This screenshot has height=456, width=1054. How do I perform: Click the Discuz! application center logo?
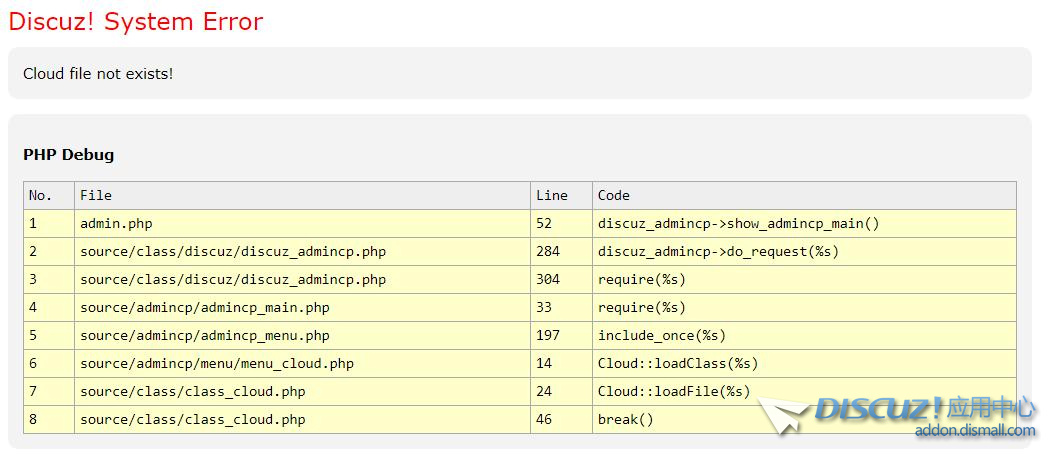pyautogui.click(x=925, y=408)
